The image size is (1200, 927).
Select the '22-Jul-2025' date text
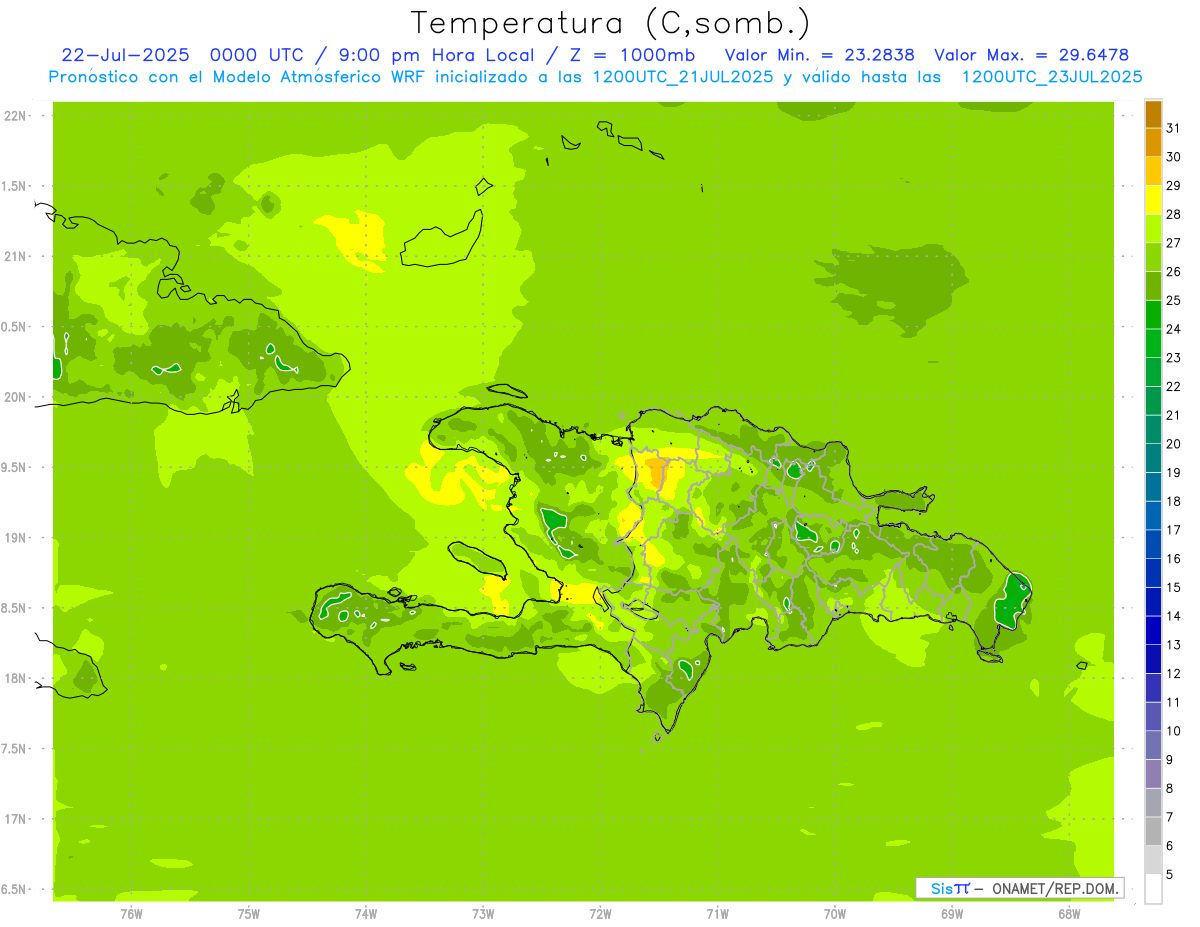click(x=125, y=55)
